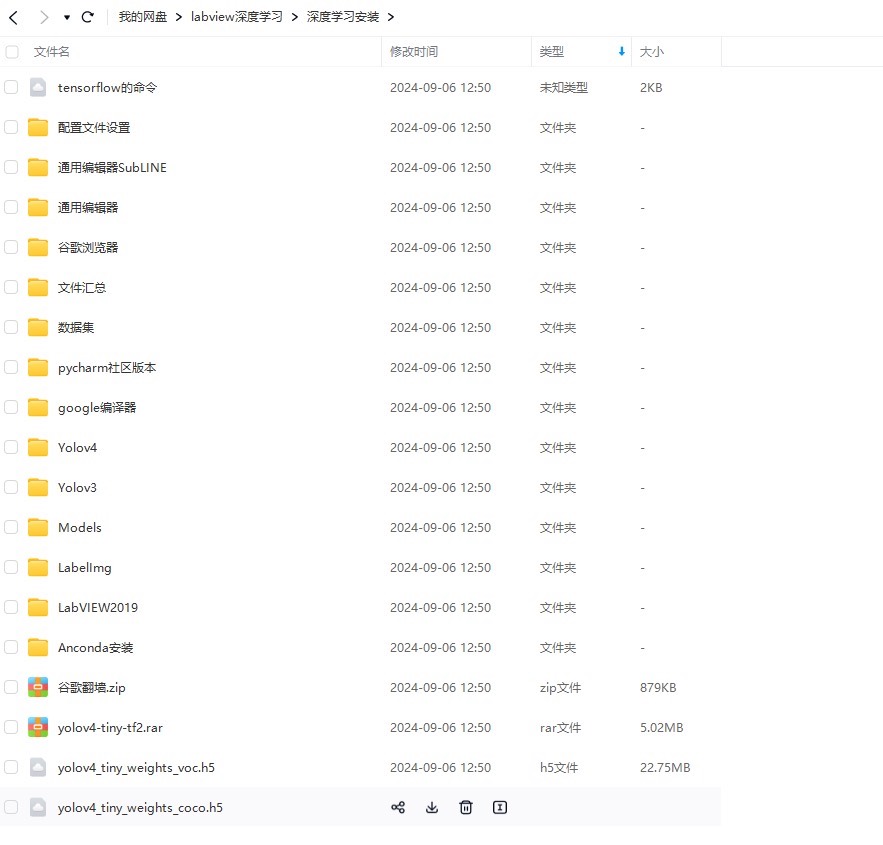883x845 pixels.
Task: Click yolov4-tiny-tf2.rar archive icon
Action: pos(38,727)
